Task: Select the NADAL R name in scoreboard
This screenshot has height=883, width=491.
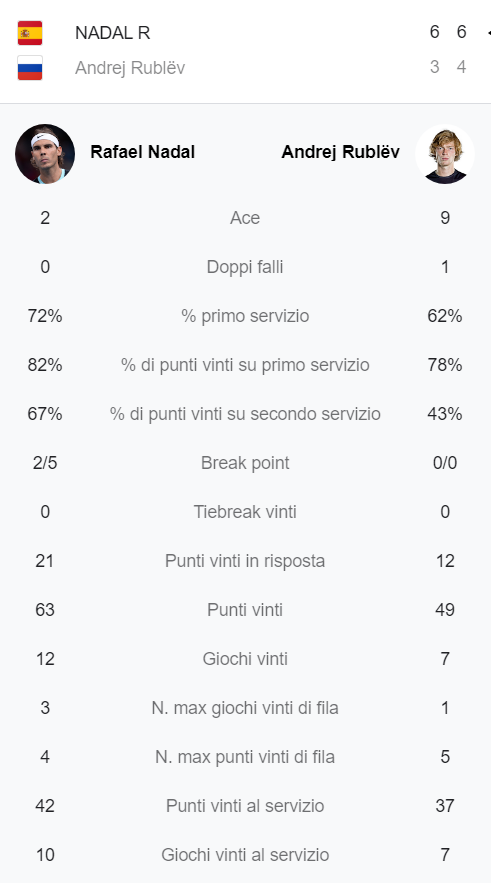Action: [x=113, y=33]
